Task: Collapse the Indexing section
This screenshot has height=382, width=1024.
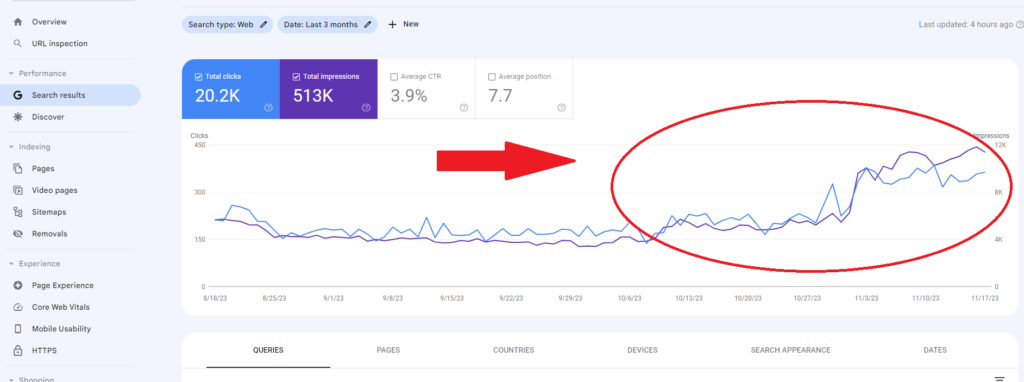Action: click(x=10, y=147)
